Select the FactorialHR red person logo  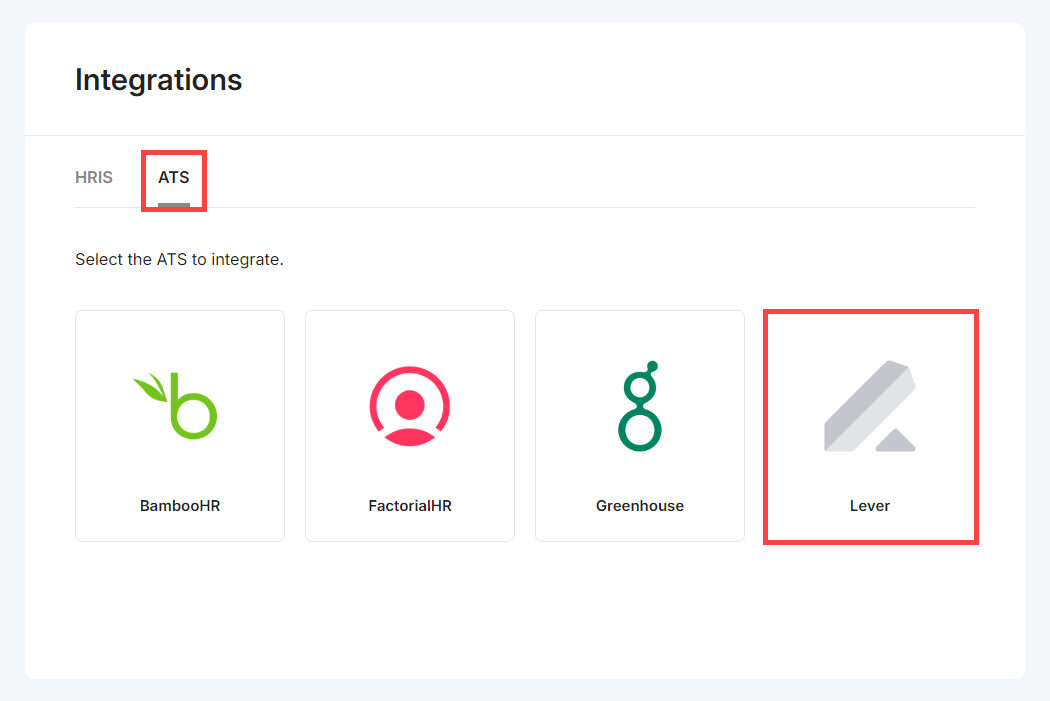(410, 405)
